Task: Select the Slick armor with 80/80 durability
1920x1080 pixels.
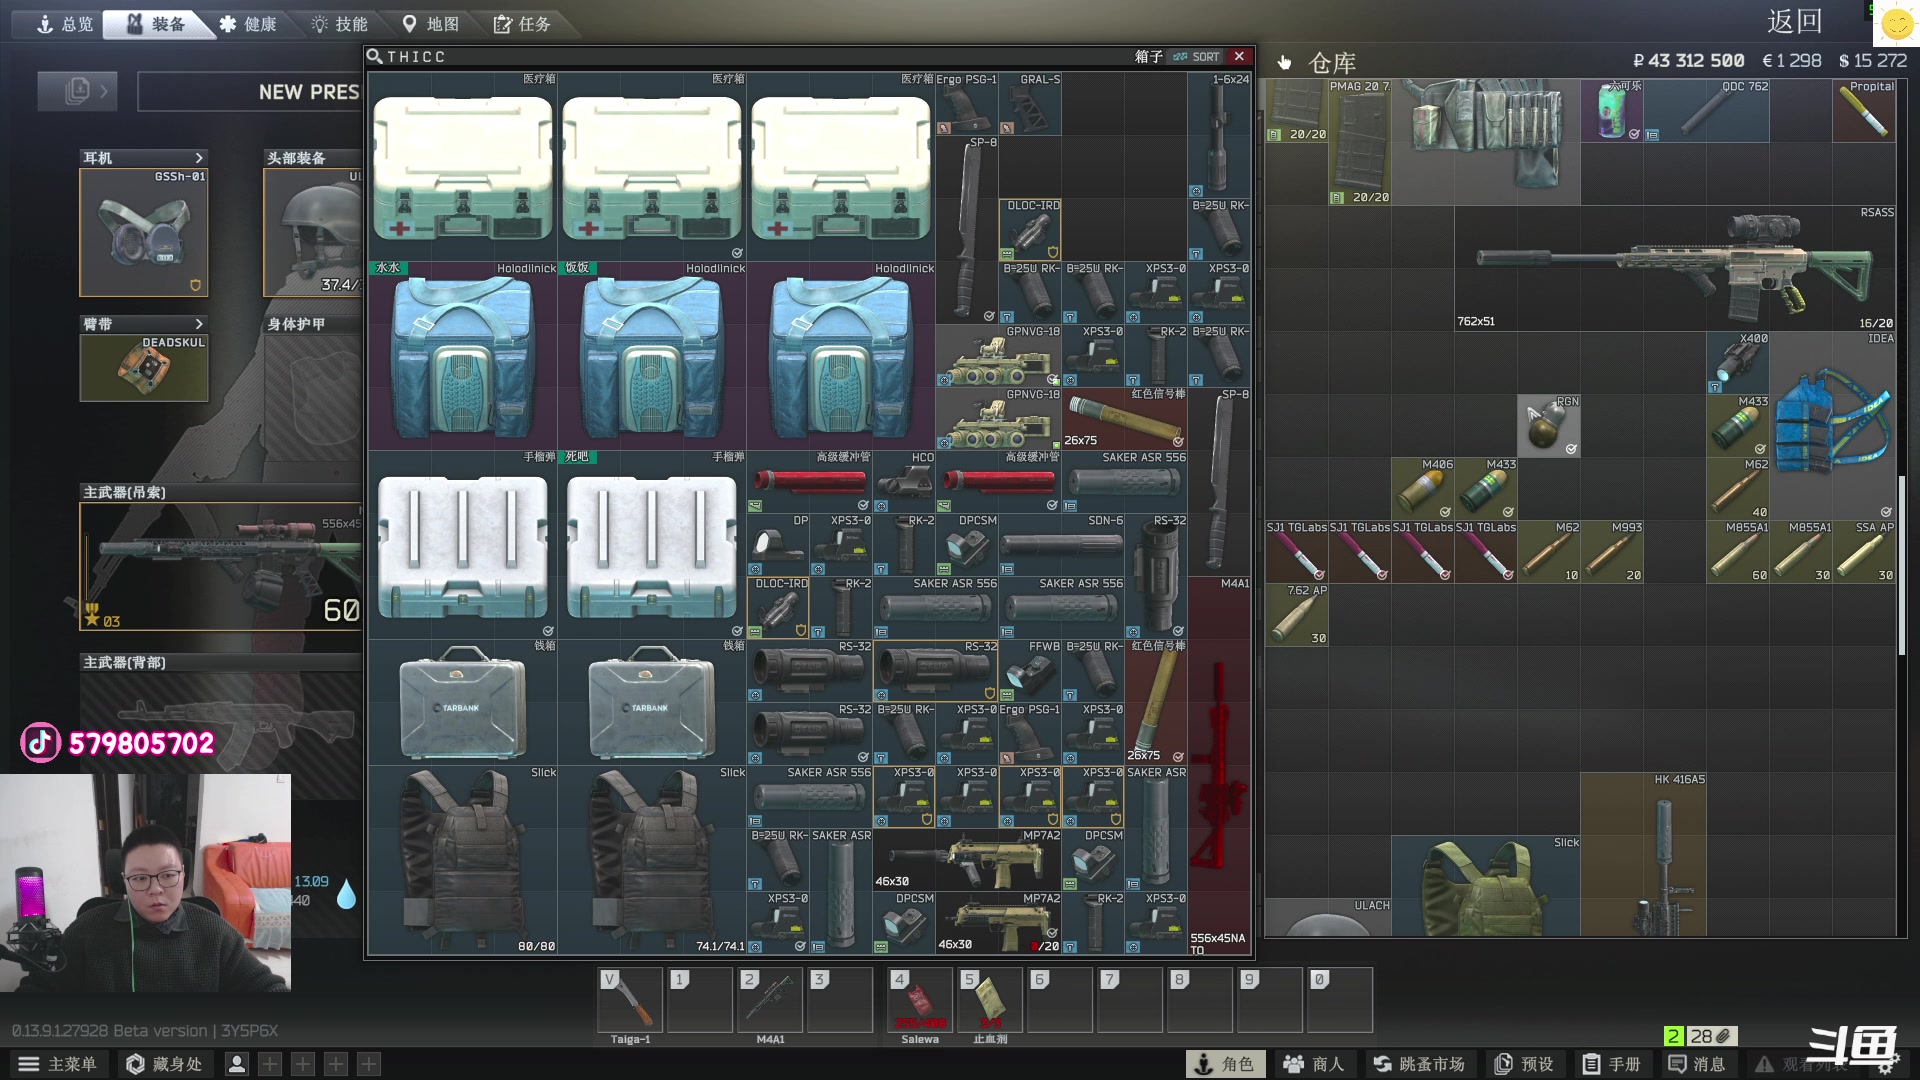Action: (x=463, y=860)
